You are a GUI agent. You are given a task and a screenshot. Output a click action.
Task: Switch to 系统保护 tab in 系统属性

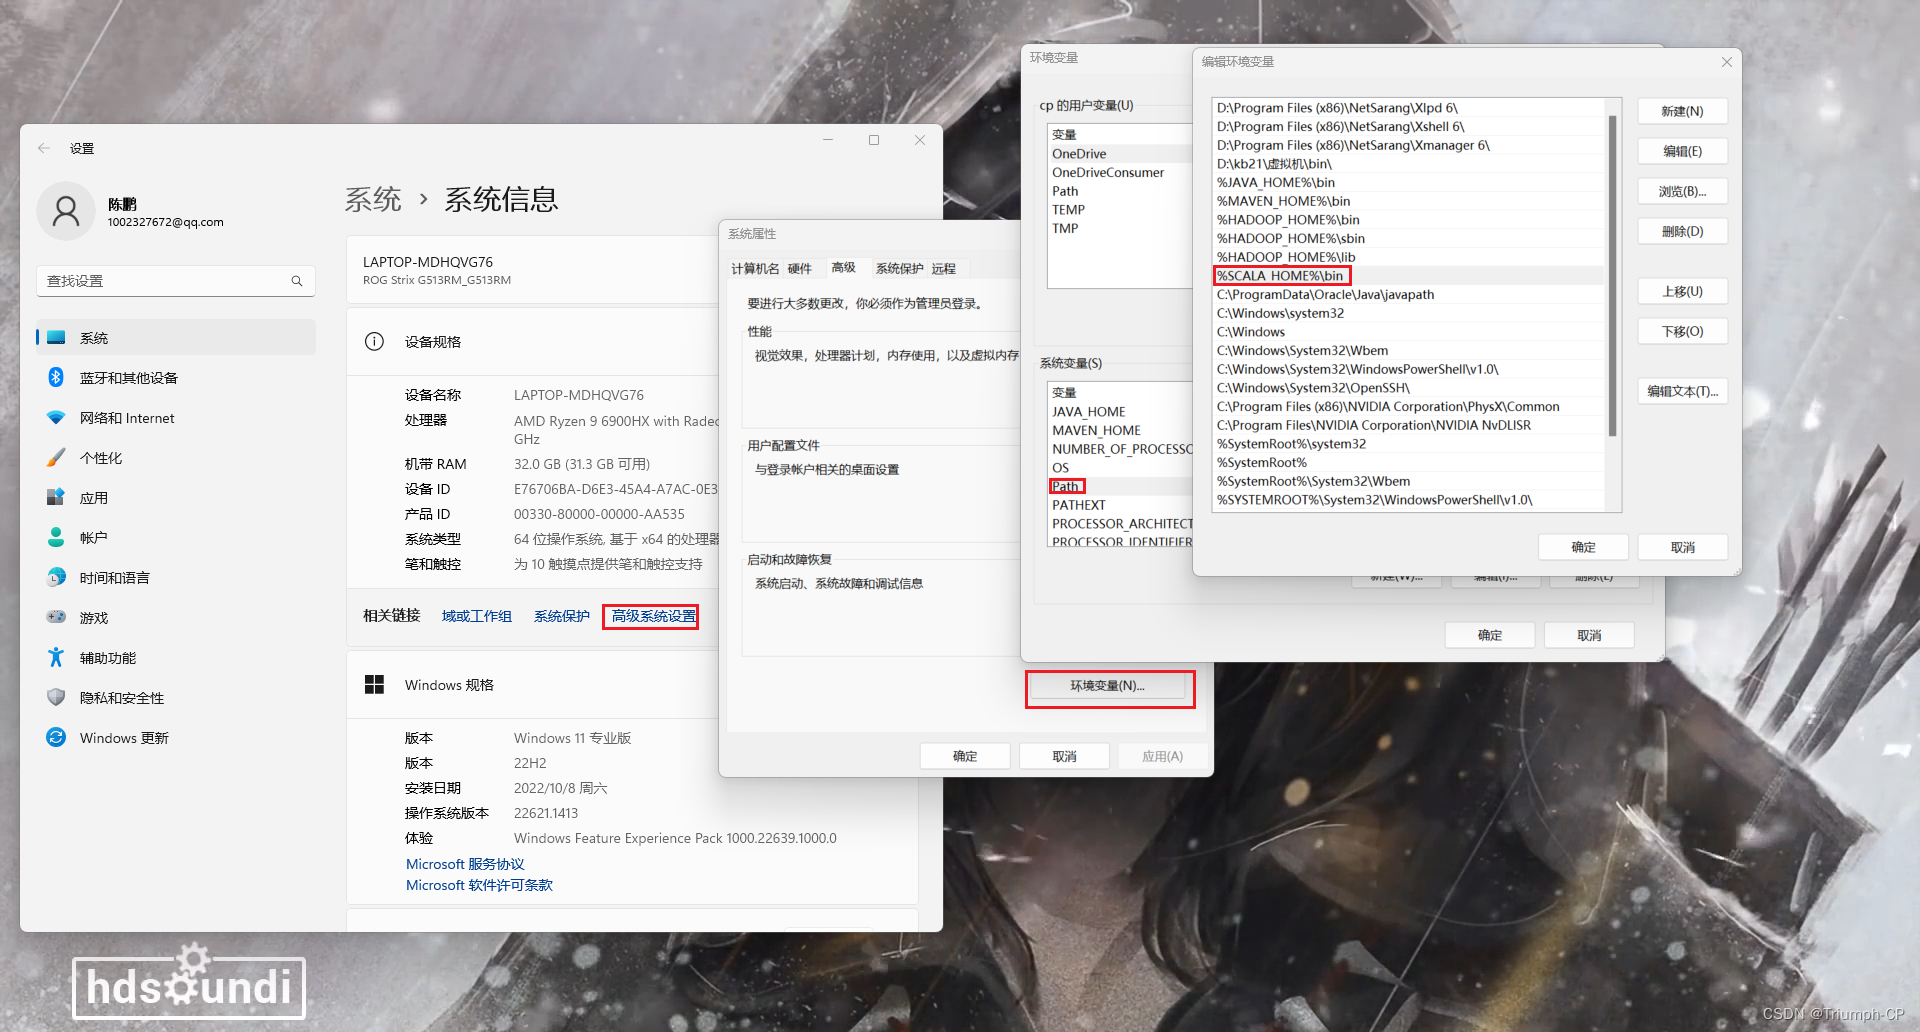(899, 269)
